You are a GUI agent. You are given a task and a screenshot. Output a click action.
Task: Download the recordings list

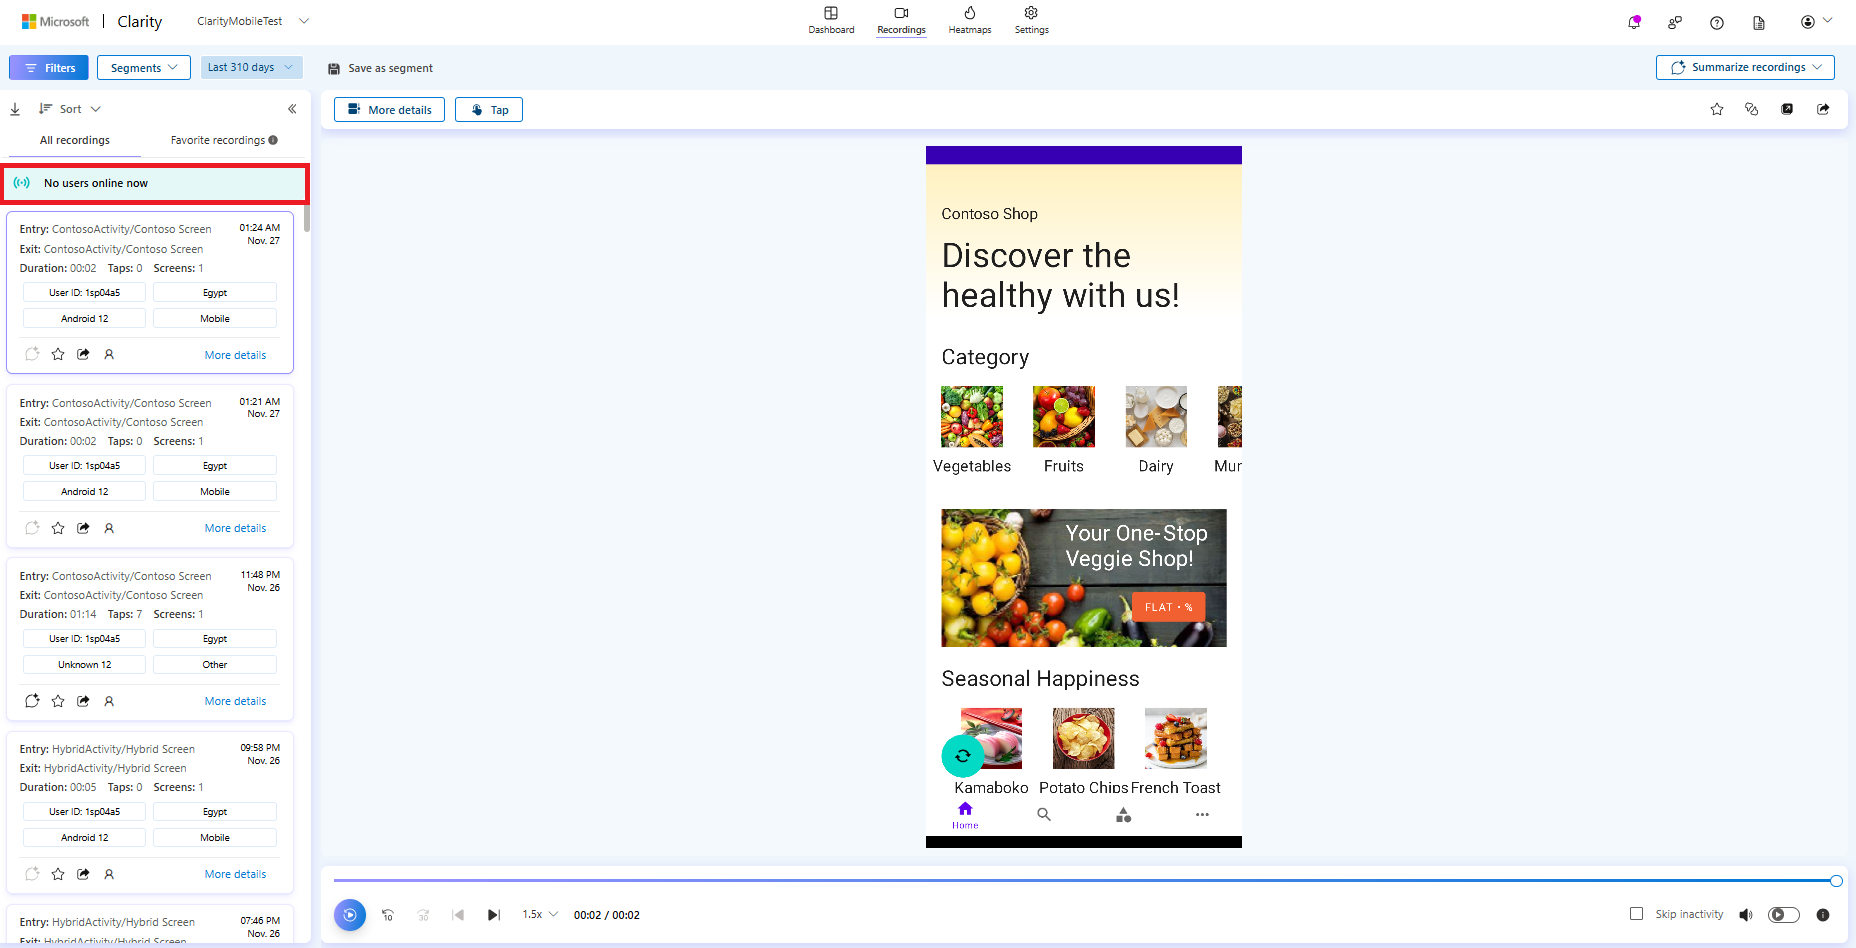[x=15, y=109]
